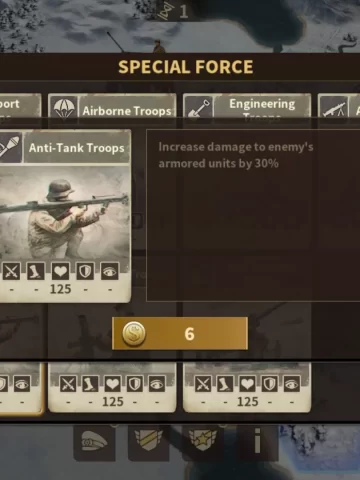Select the Engineering Troops shovel icon
360x480 pixels.
click(x=198, y=108)
